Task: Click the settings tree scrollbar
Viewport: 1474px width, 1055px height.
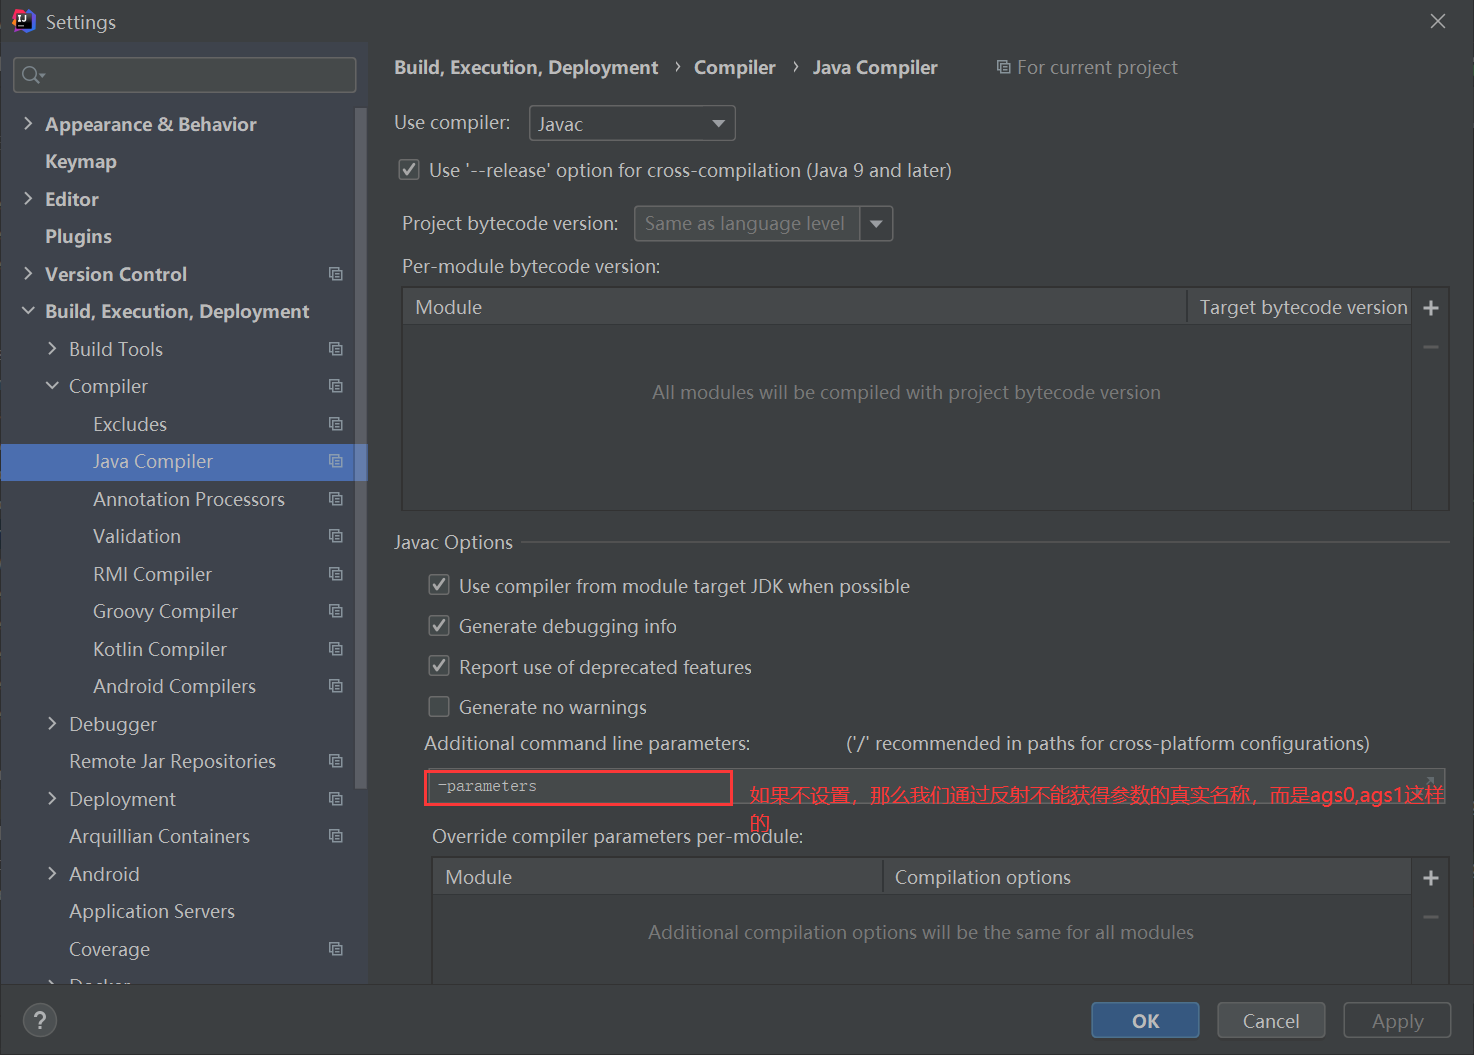Action: tap(360, 450)
